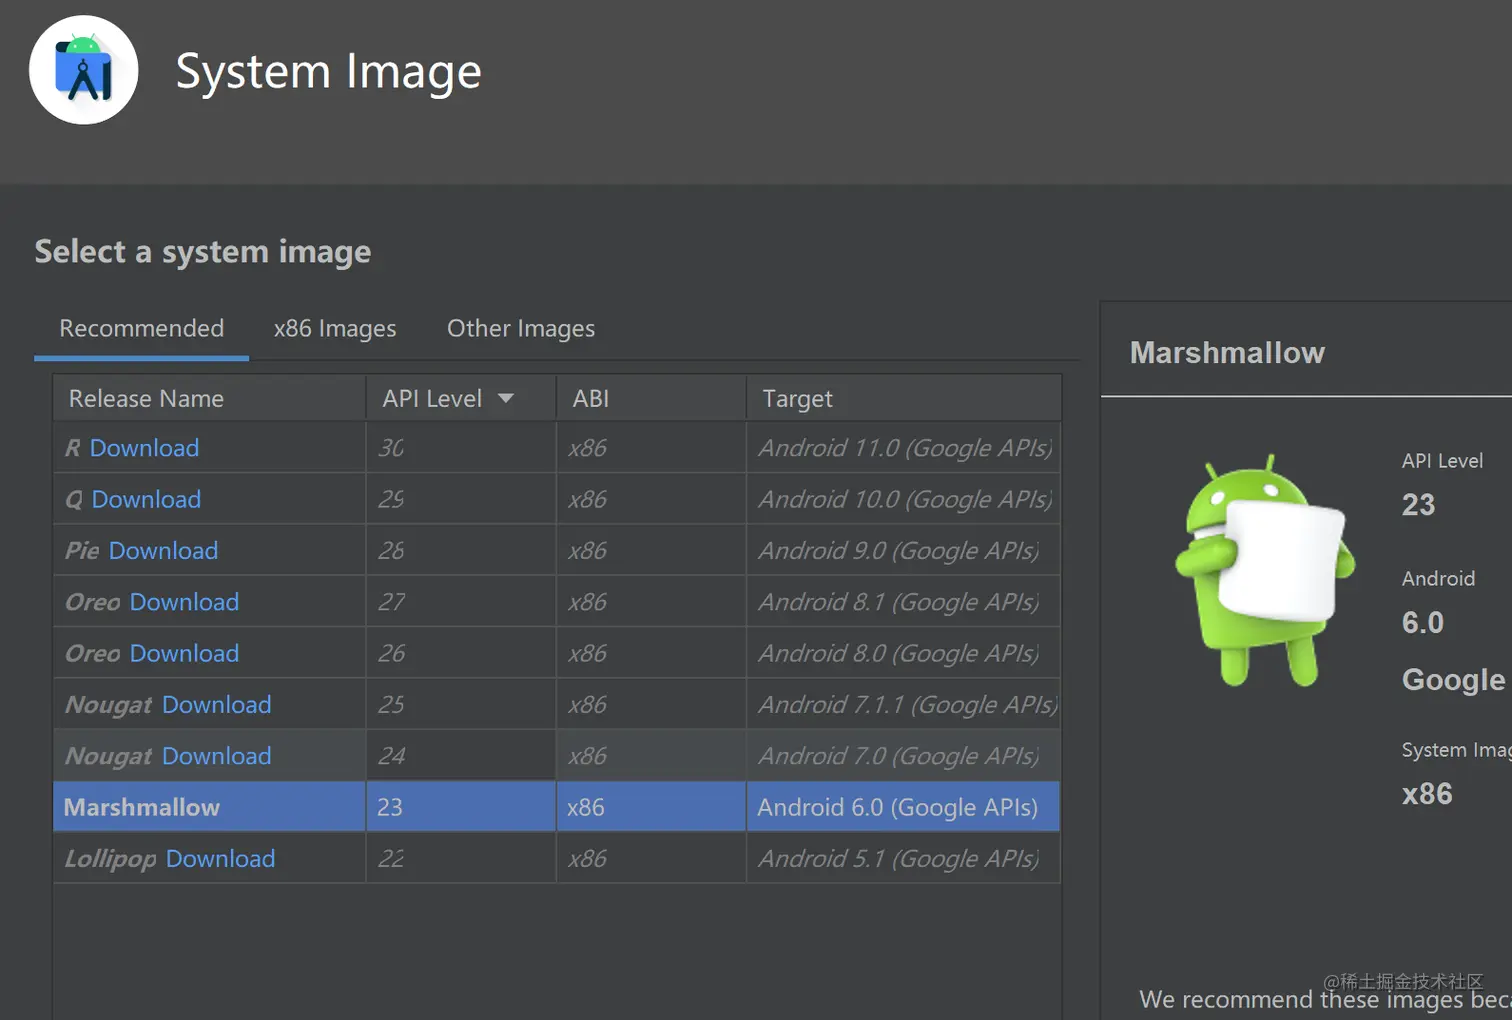Image resolution: width=1512 pixels, height=1020 pixels.
Task: Sort by API Level dropdown arrow
Action: point(506,398)
